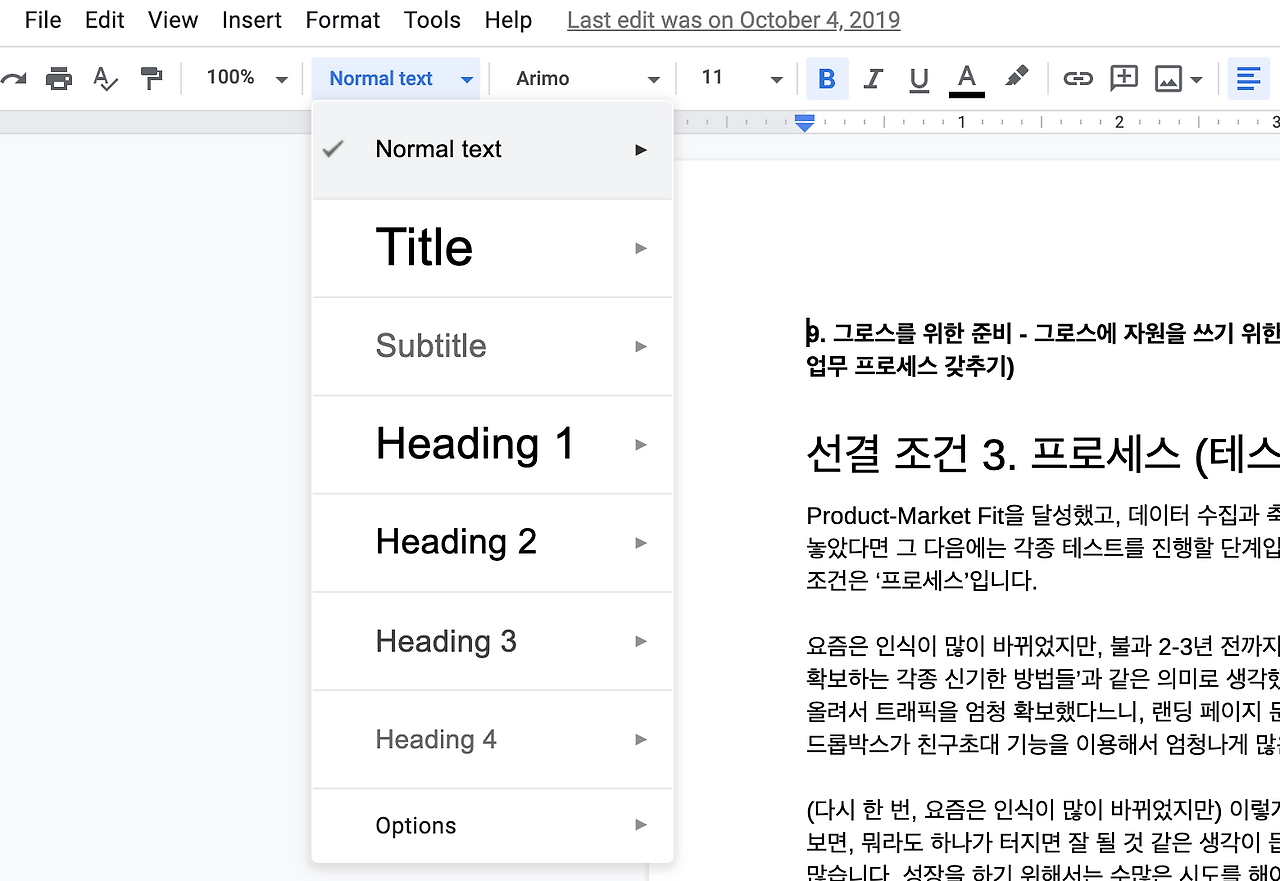The height and width of the screenshot is (881, 1280).
Task: Expand the Options submenu arrow
Action: coord(641,825)
